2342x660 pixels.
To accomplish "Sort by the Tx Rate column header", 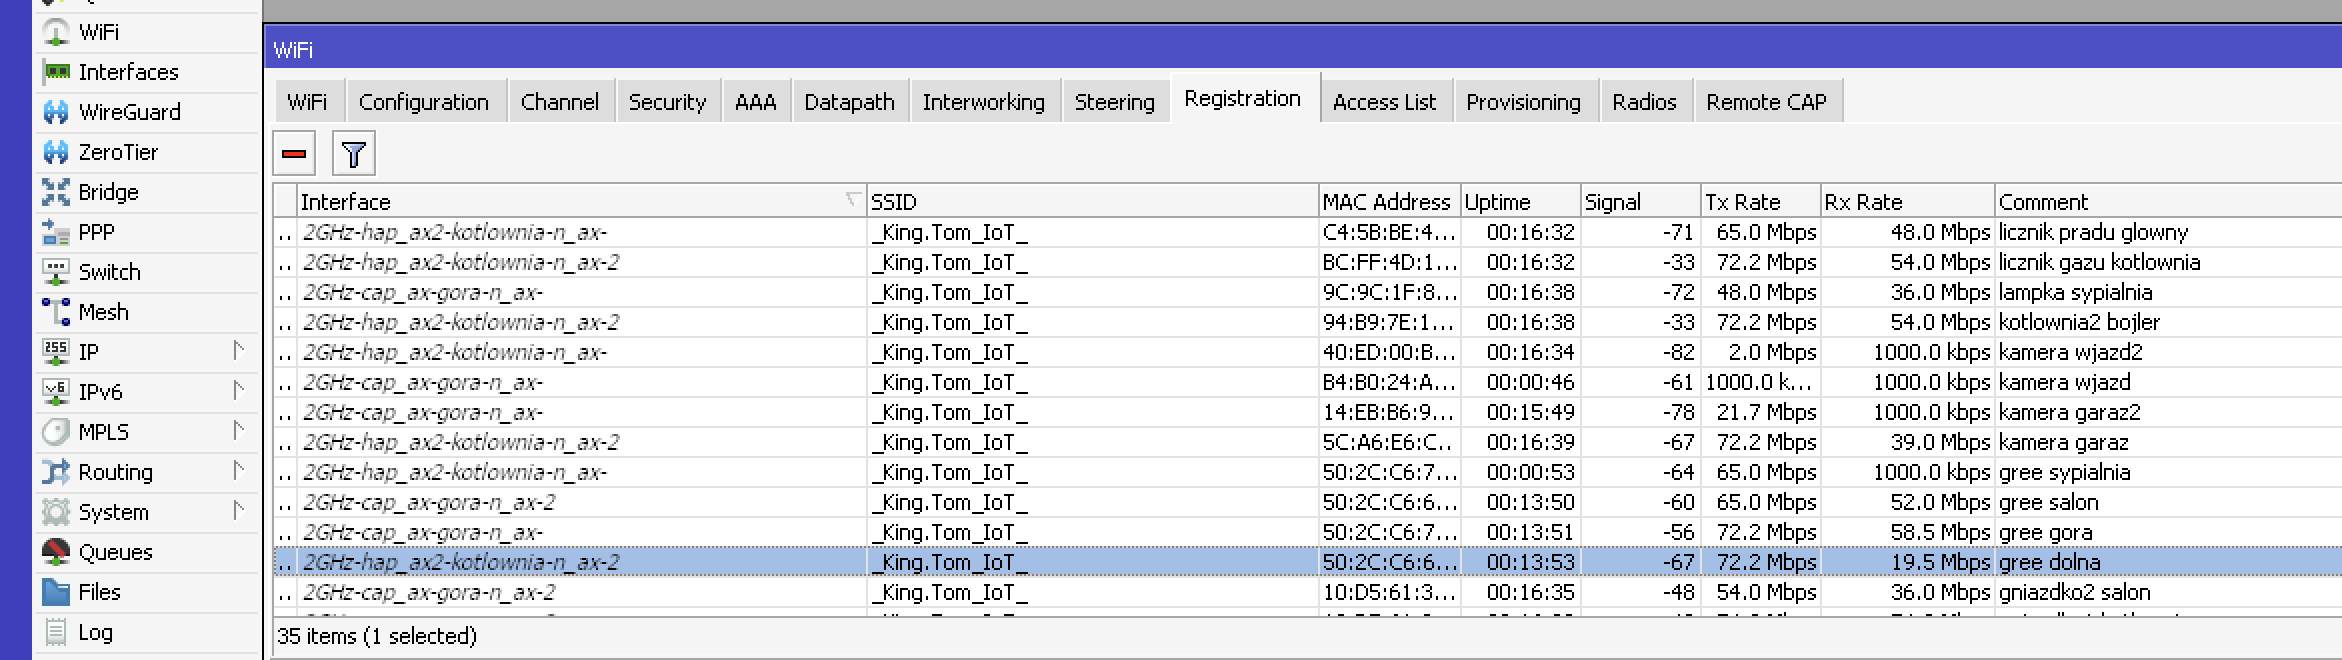I will [1760, 201].
